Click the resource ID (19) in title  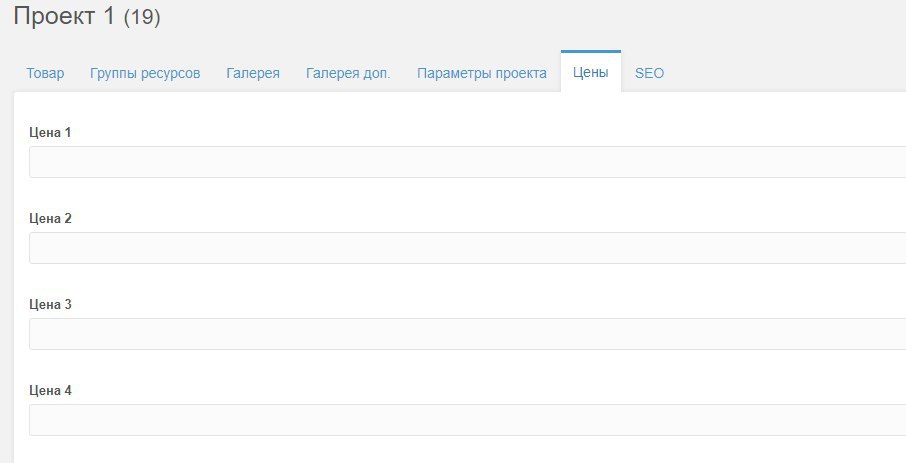click(x=142, y=17)
